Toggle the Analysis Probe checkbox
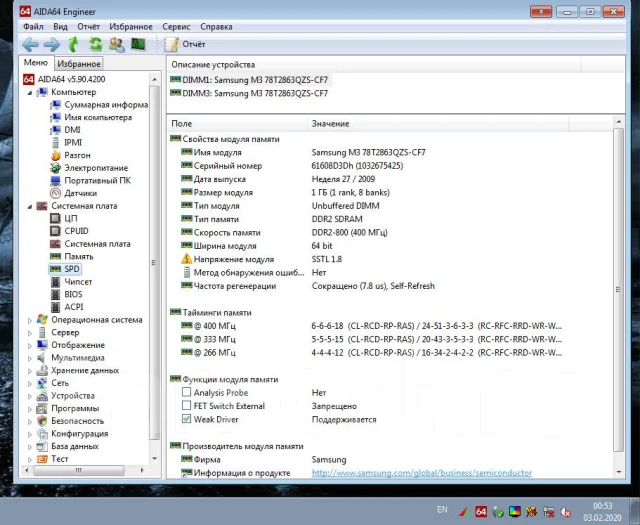640x525 pixels. 187,392
